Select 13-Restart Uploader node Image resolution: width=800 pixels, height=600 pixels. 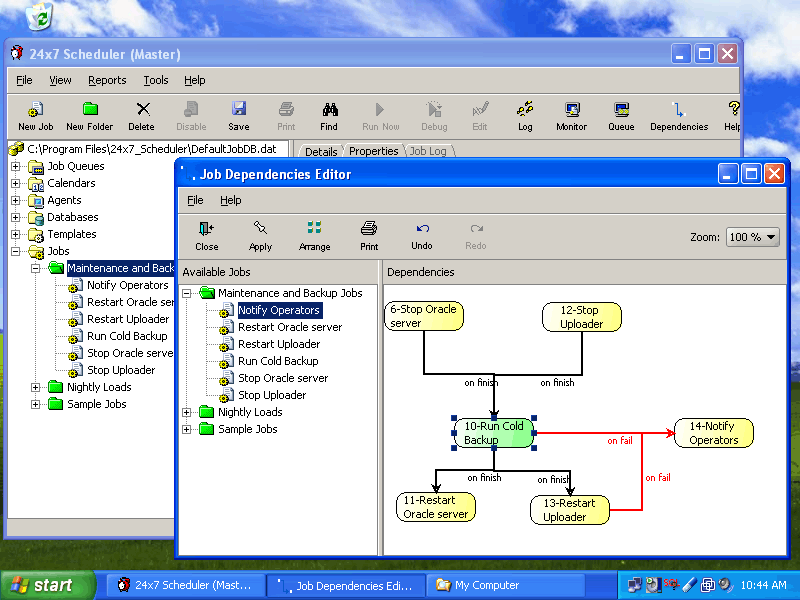point(569,510)
